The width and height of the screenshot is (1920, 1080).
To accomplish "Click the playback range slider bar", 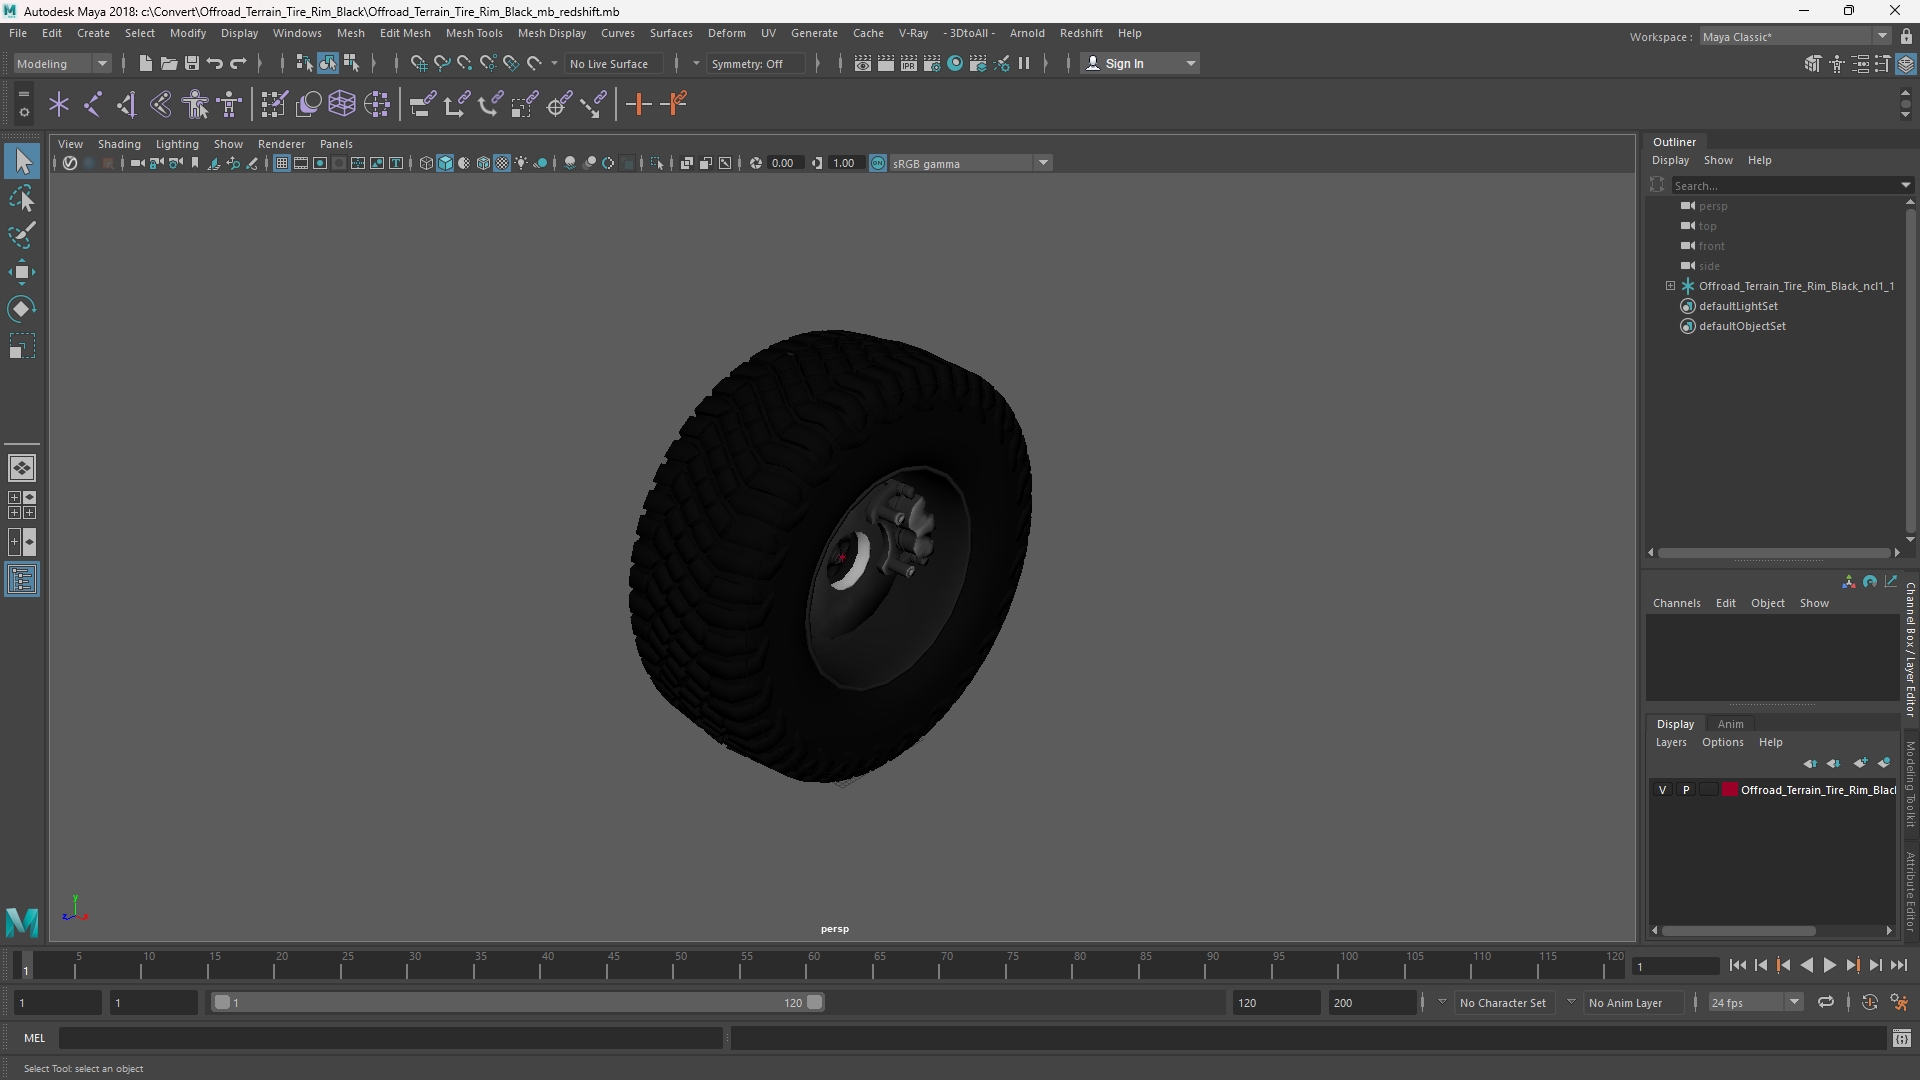I will (x=518, y=1002).
